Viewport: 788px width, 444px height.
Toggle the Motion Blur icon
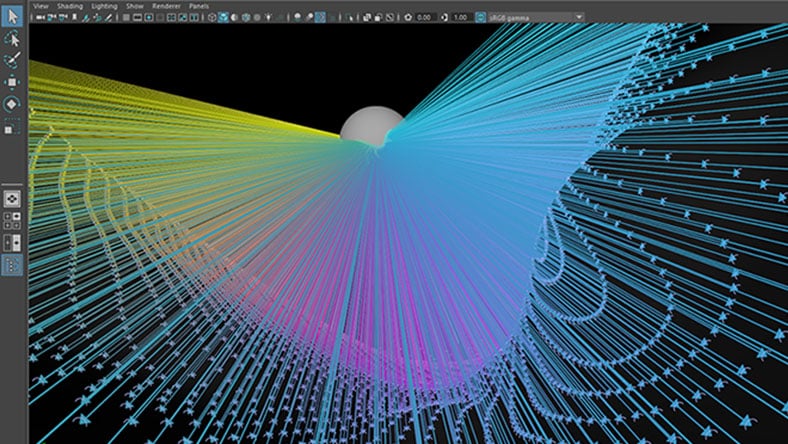pos(309,18)
